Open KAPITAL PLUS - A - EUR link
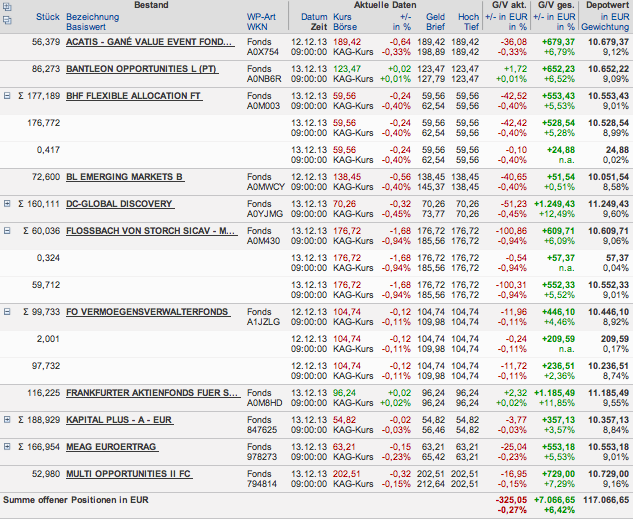633x519 pixels. click(119, 420)
